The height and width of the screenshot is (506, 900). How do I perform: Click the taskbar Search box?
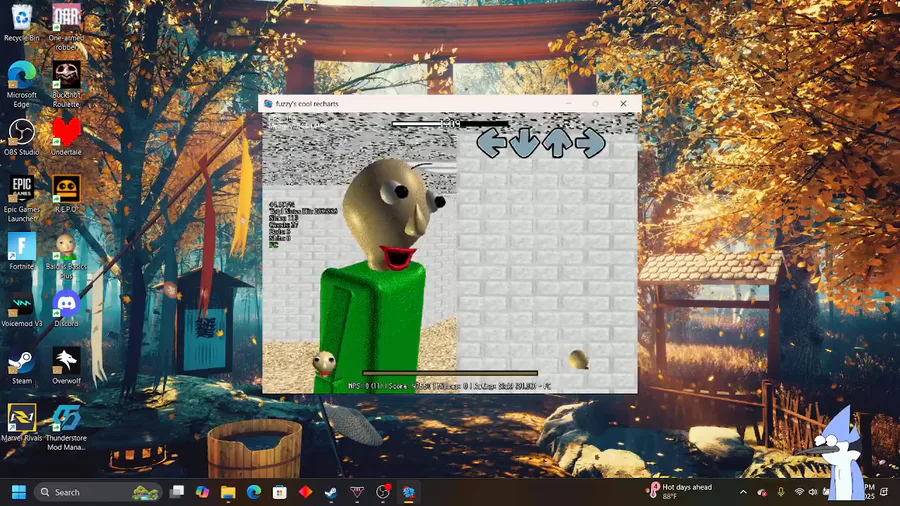[x=98, y=492]
